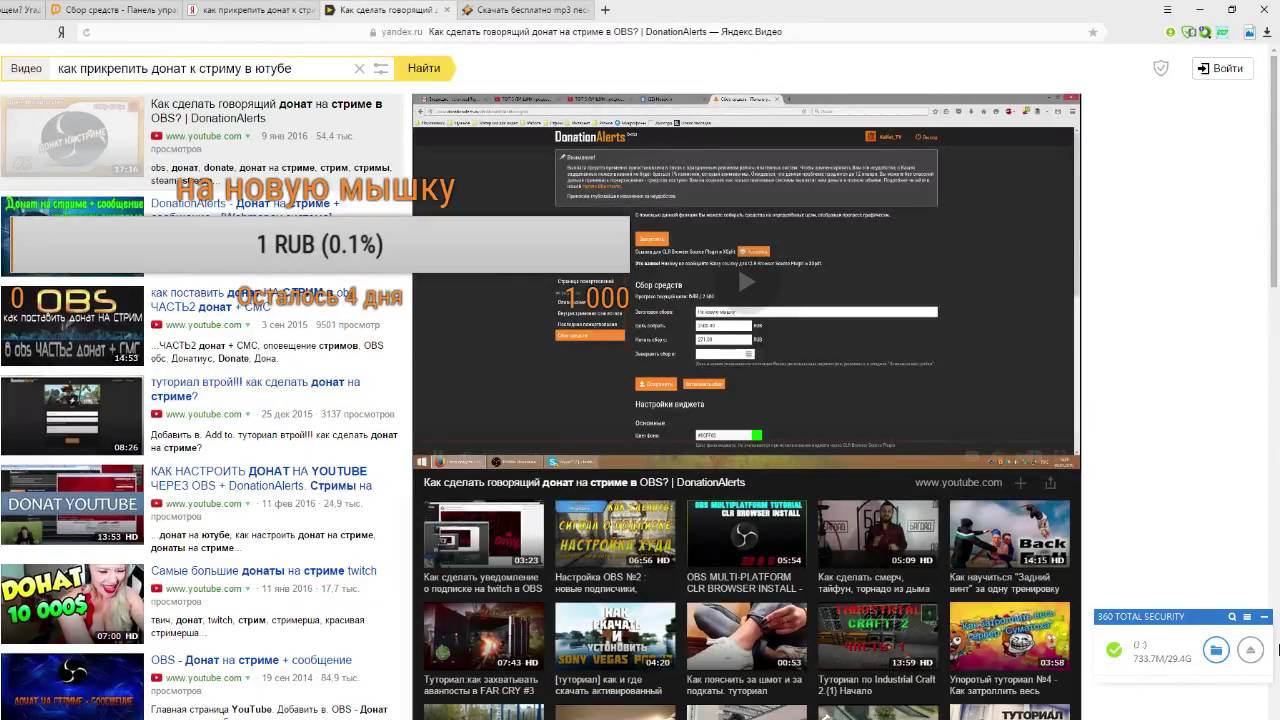
Task: Open 'туториал втрой!!! как сделать донат' link
Action: pyautogui.click(x=255, y=389)
